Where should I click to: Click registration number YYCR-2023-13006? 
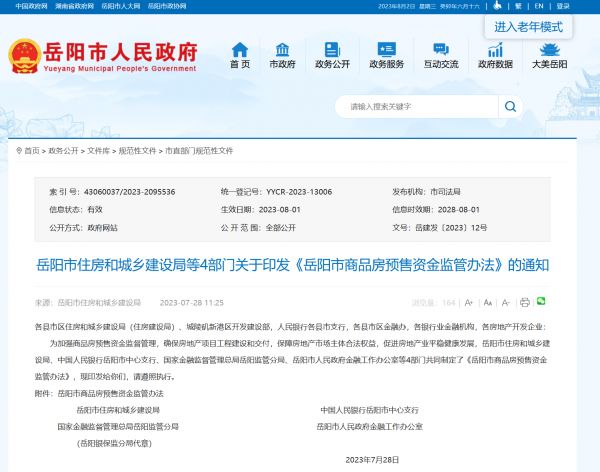pyautogui.click(x=299, y=192)
